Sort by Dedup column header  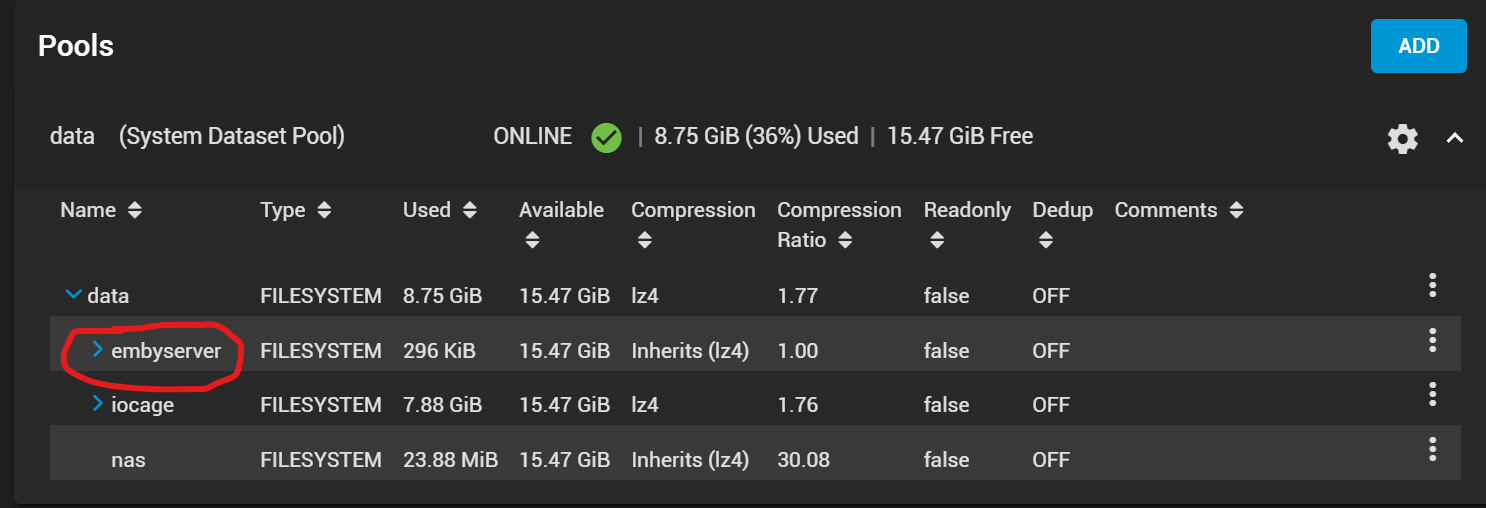(1062, 211)
